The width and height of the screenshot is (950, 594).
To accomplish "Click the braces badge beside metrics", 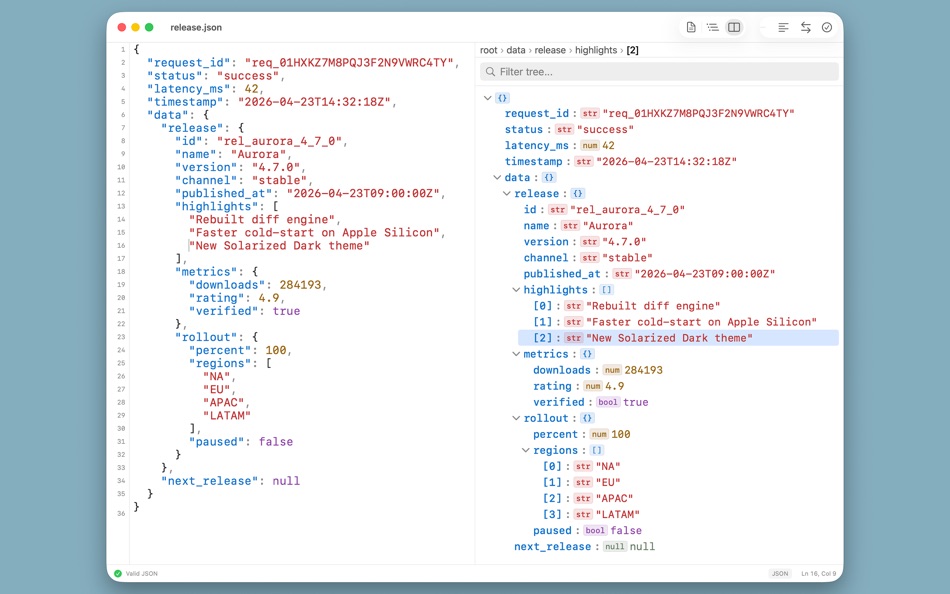I will pos(587,354).
